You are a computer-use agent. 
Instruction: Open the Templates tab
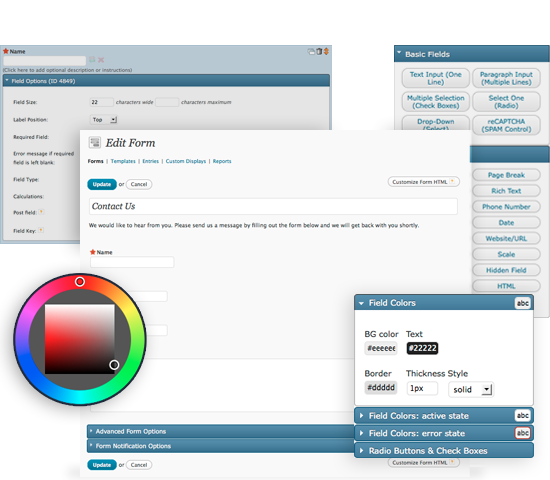123,161
